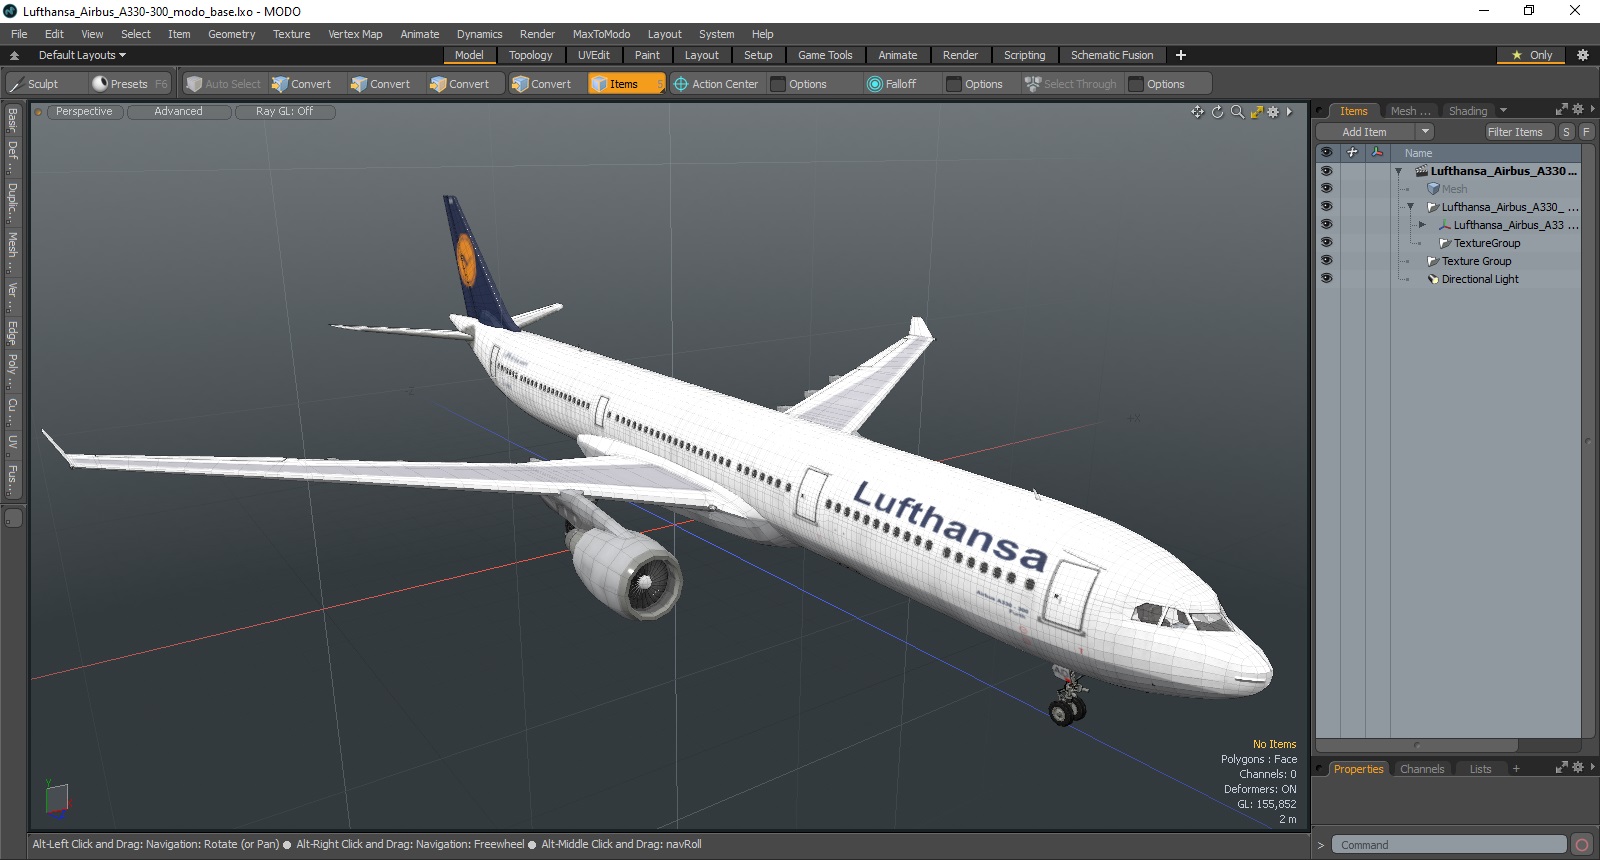Screen dimensions: 1600x860
Task: Click the S filter button
Action: coord(1567,132)
